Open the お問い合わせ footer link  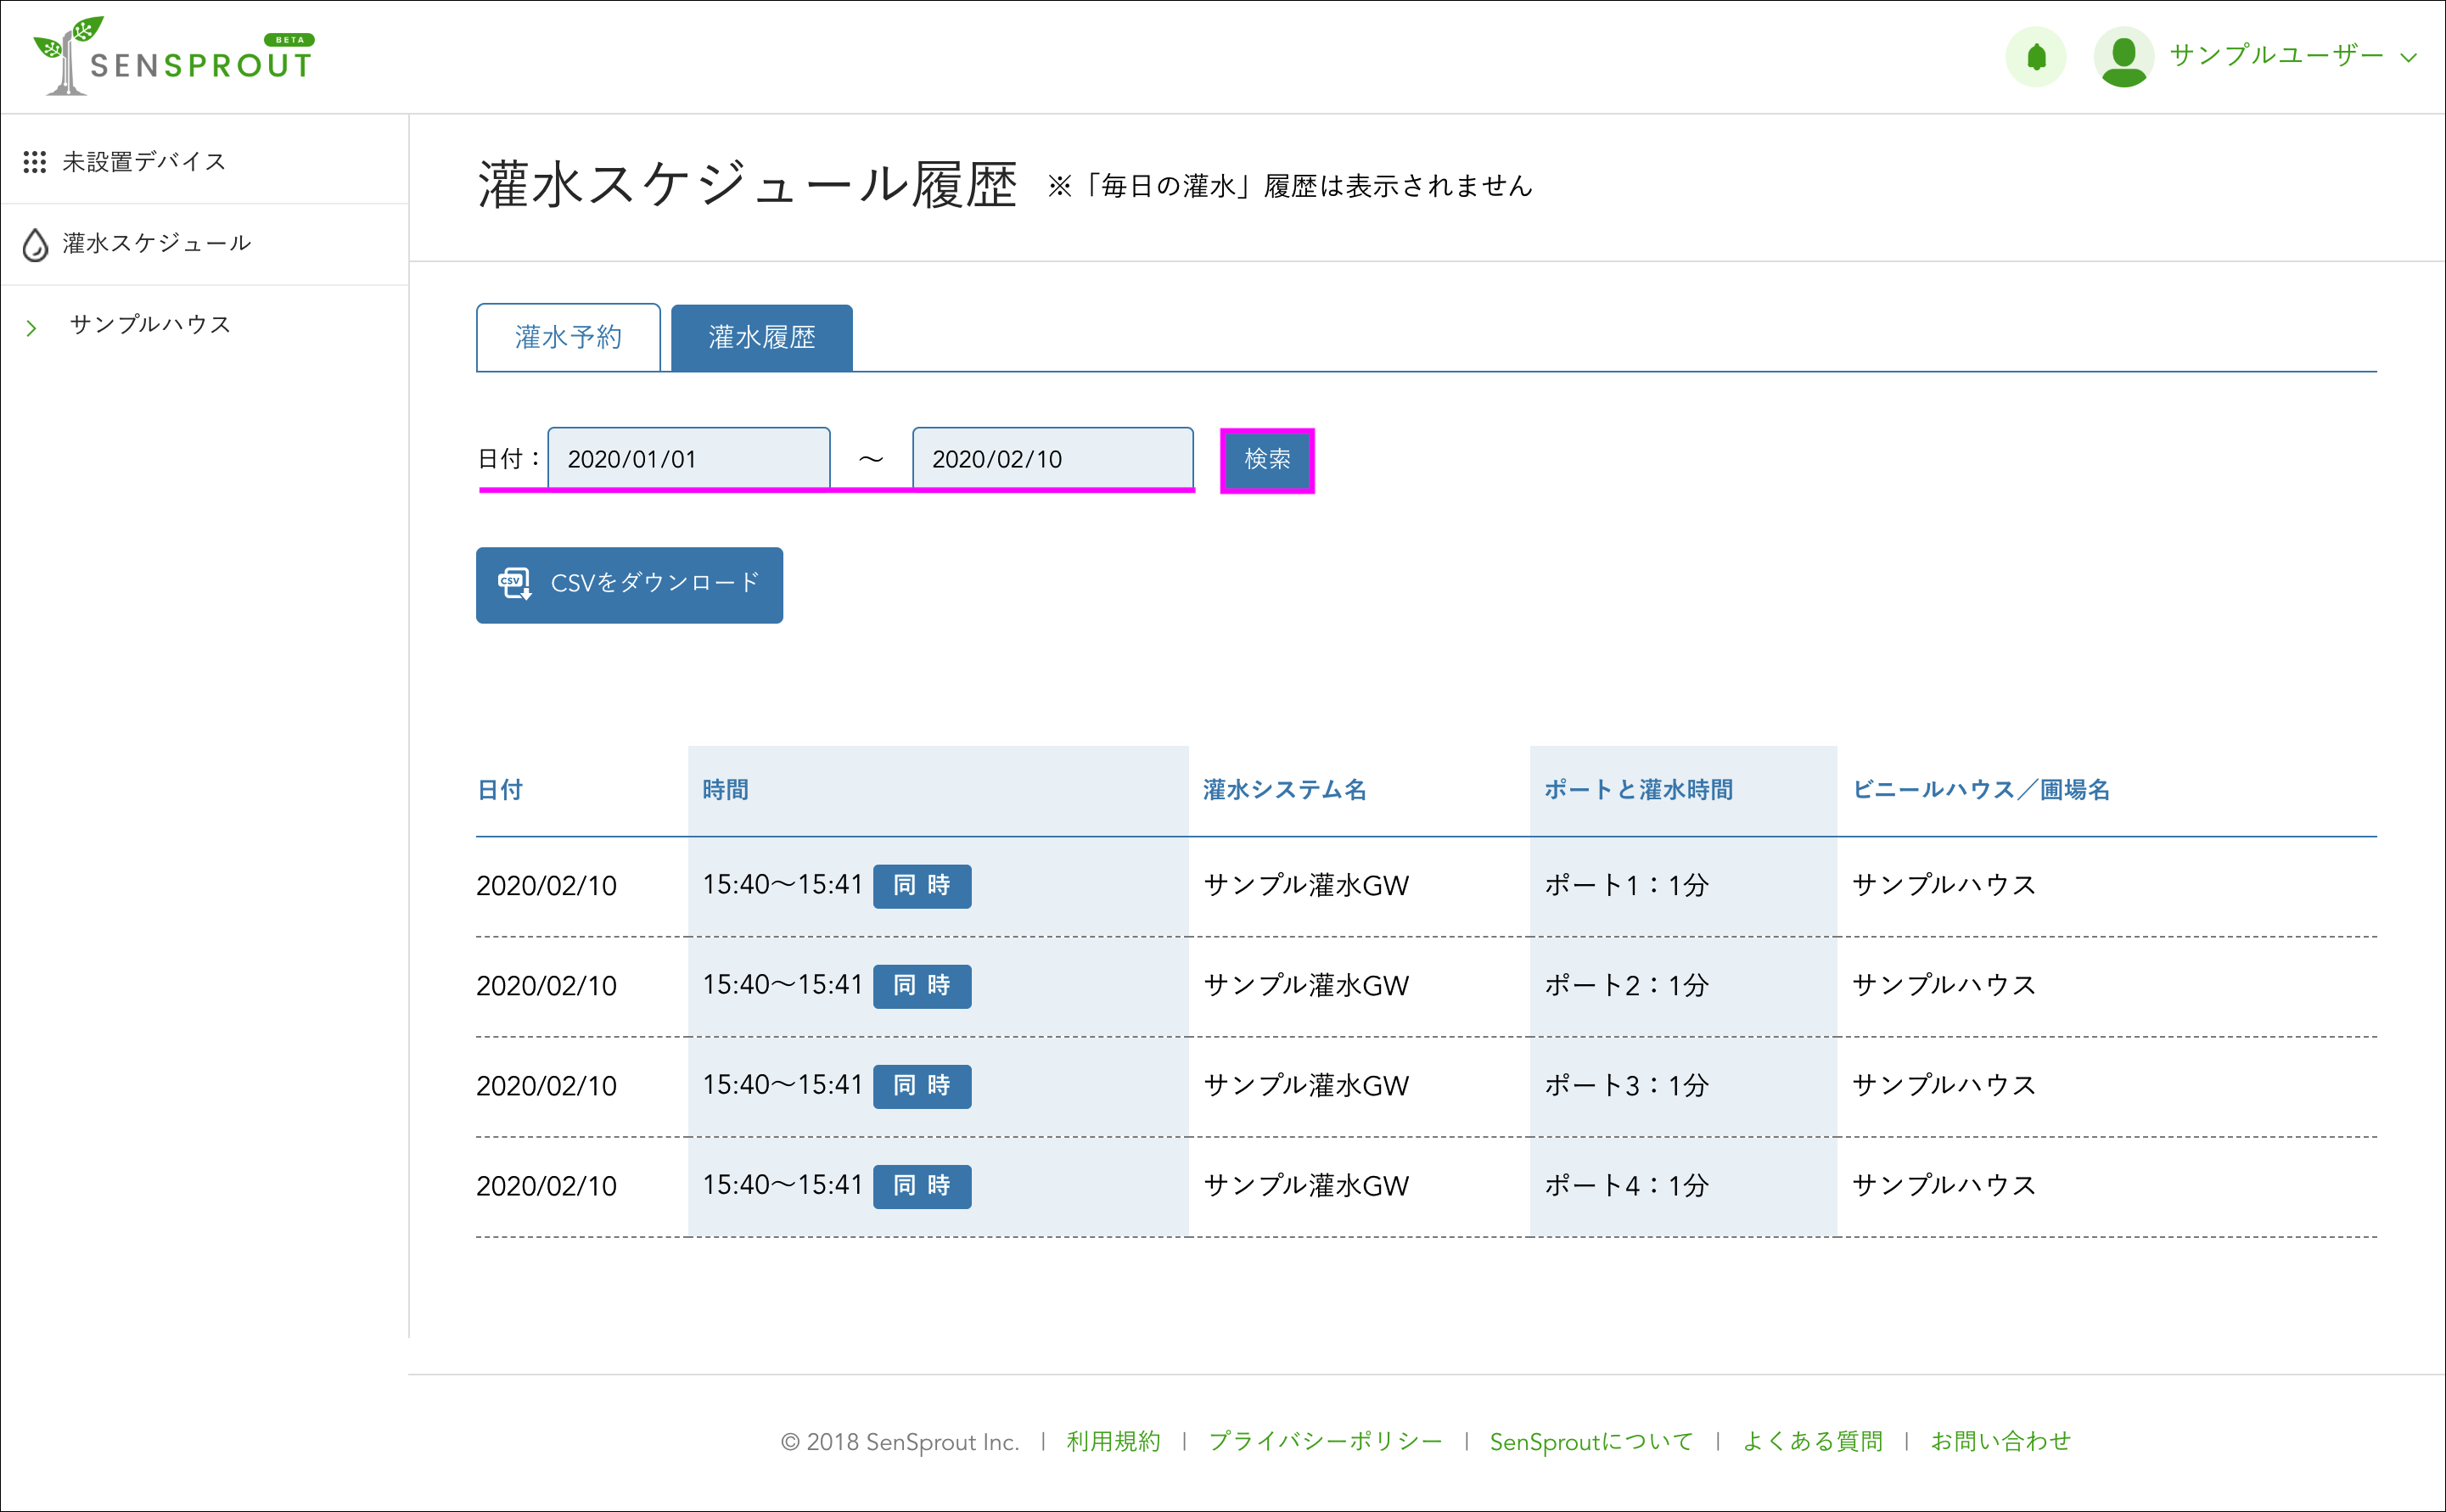pyautogui.click(x=2000, y=1442)
